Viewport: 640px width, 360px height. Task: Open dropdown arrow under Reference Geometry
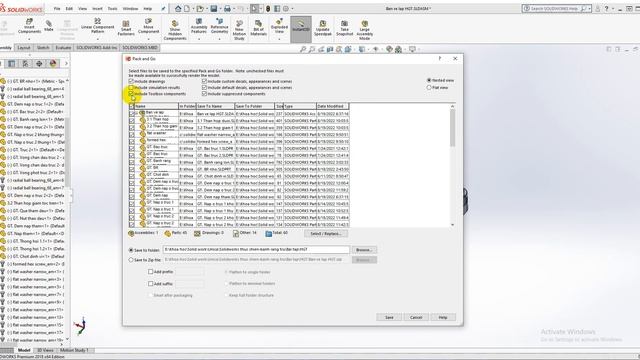[x=219, y=39]
